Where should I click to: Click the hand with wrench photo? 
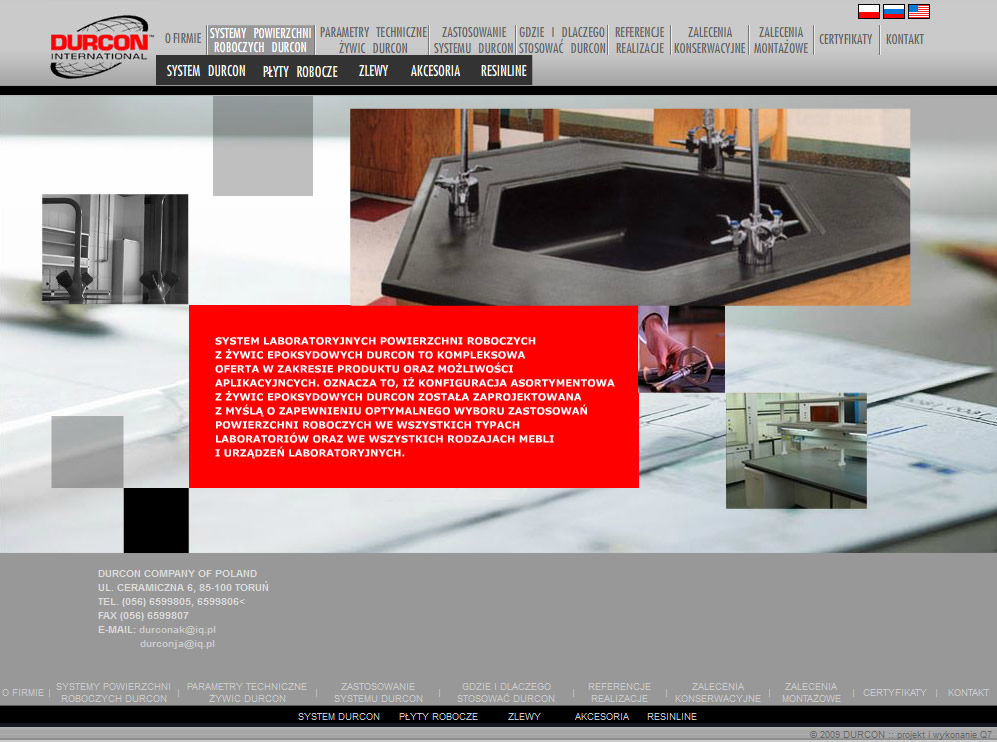(x=682, y=349)
